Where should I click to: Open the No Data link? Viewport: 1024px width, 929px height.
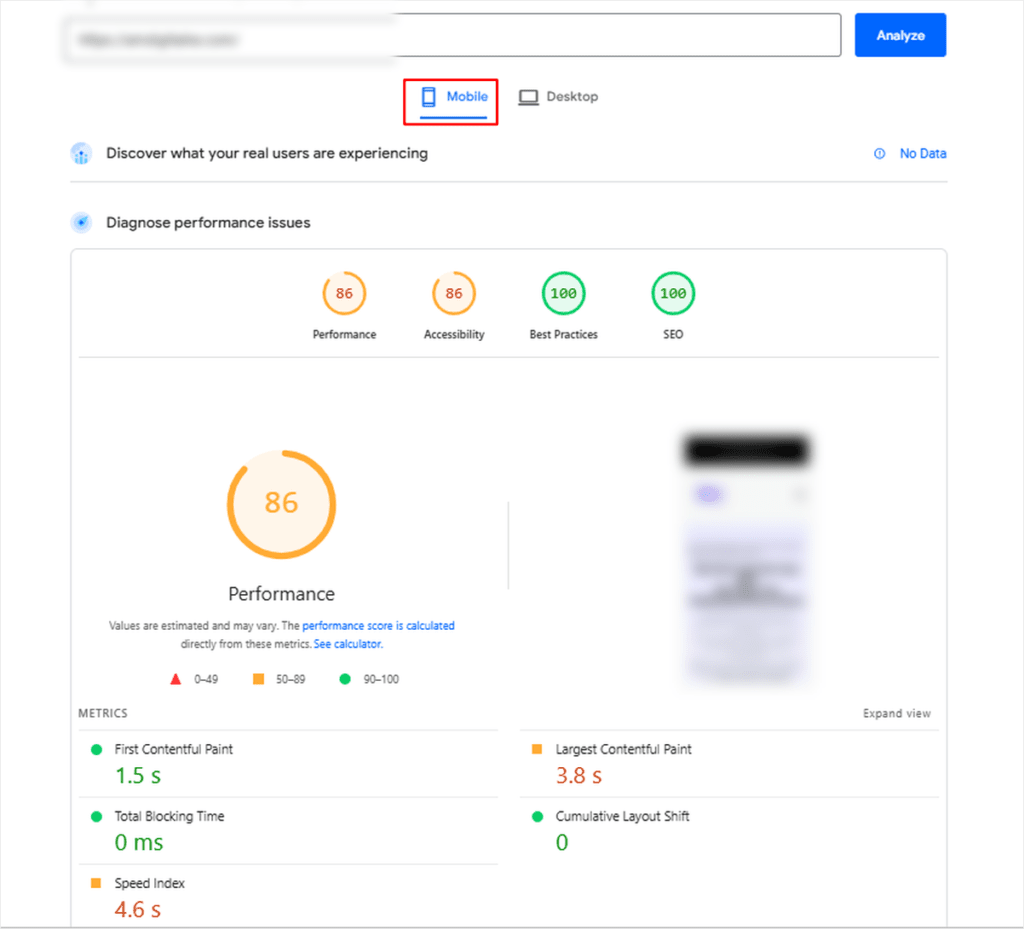pyautogui.click(x=922, y=153)
